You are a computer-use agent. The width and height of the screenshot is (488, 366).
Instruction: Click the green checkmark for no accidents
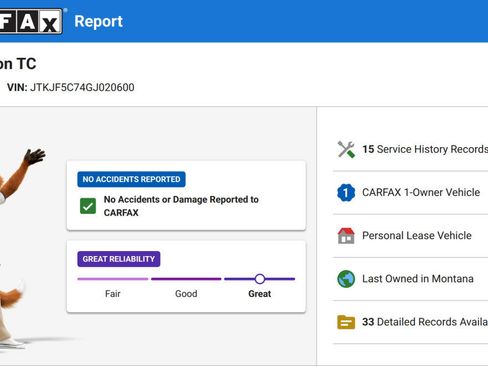coord(88,206)
